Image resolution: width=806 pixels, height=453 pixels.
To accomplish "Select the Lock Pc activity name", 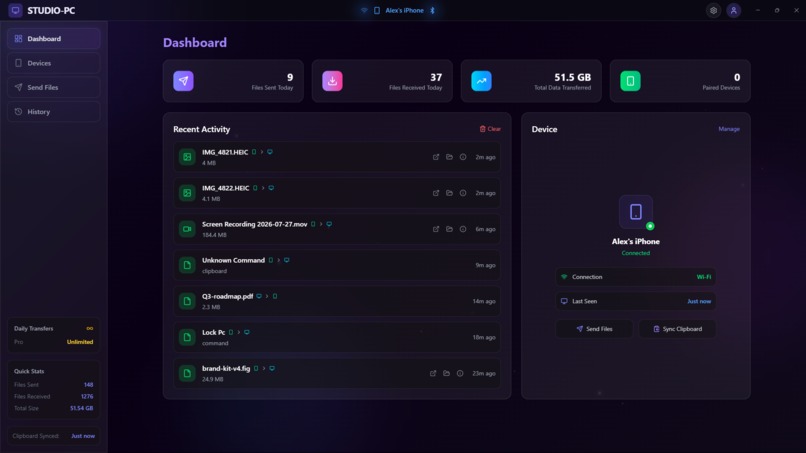I will (x=213, y=332).
